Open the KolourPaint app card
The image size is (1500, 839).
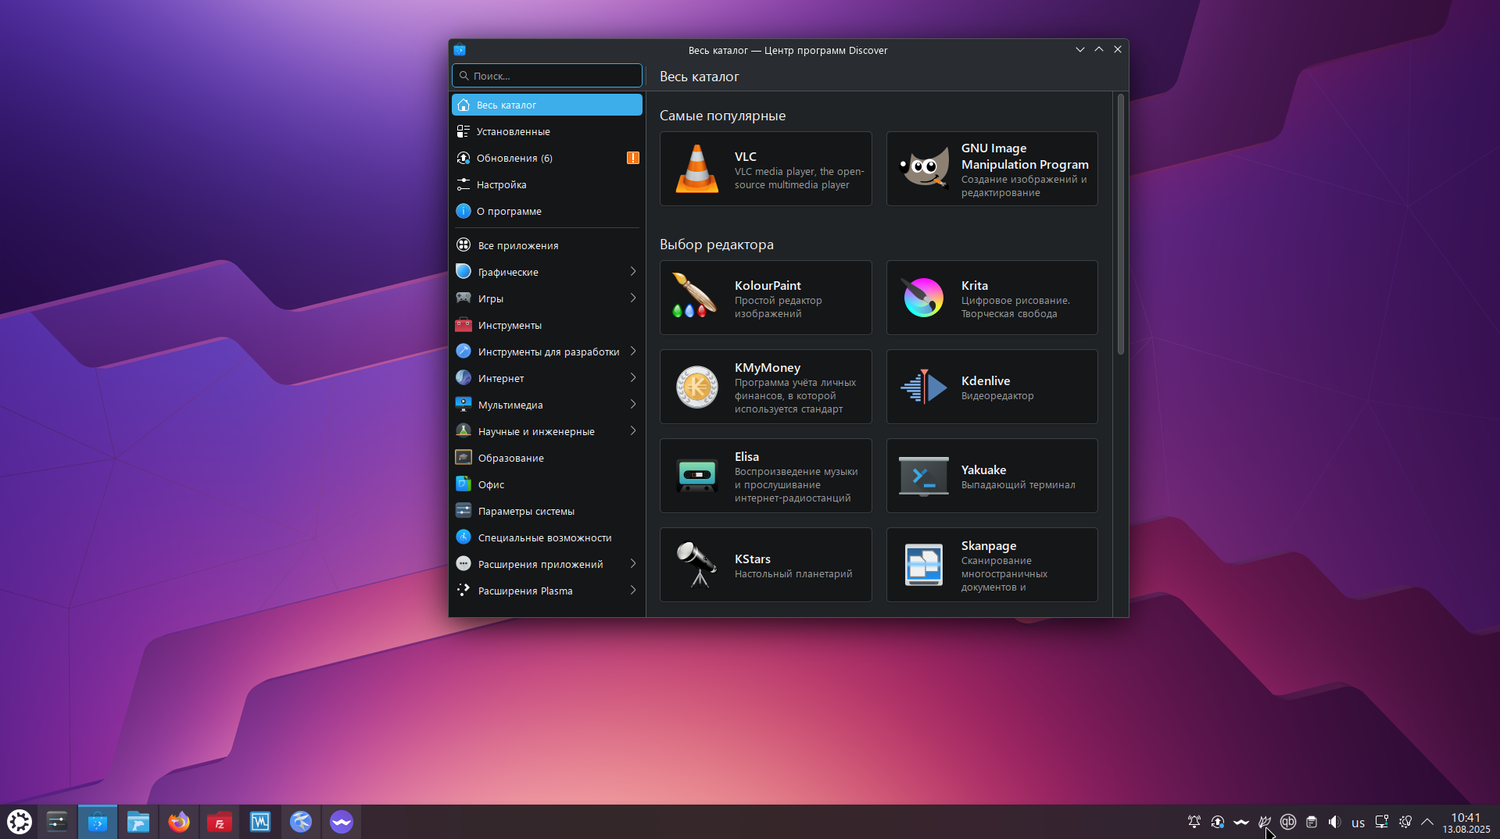click(x=766, y=298)
